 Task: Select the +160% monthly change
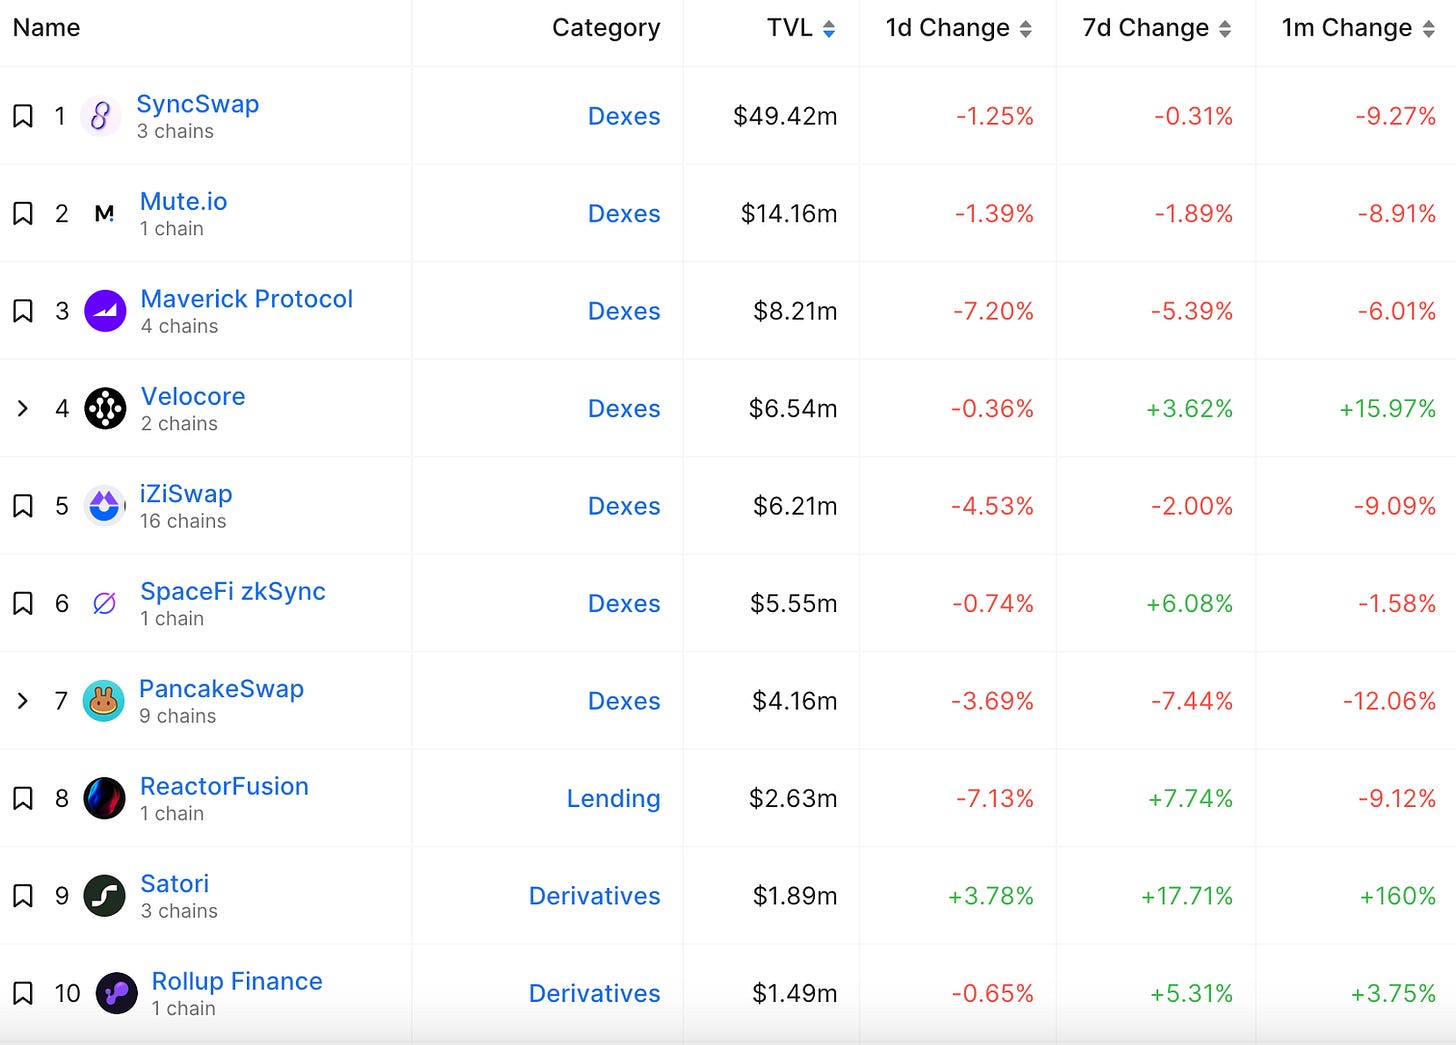click(x=1398, y=896)
